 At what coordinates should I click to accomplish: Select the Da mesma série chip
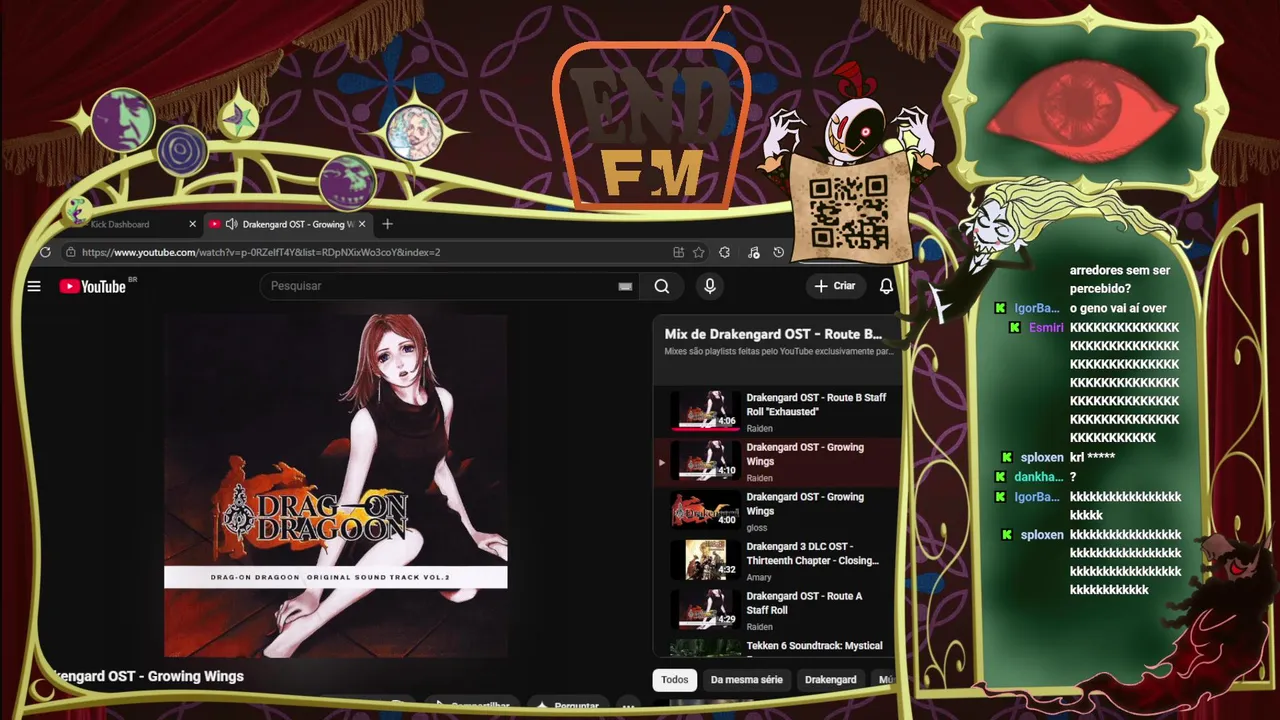[747, 680]
